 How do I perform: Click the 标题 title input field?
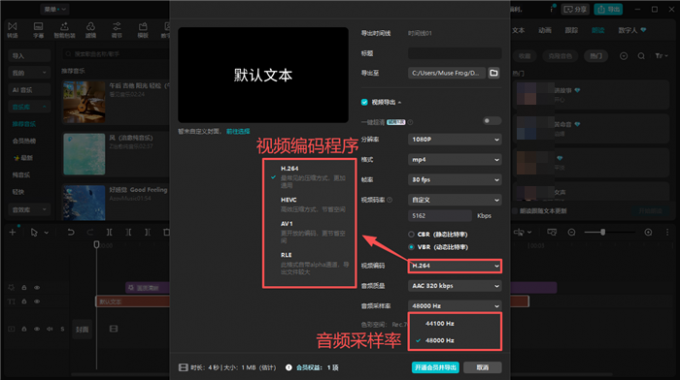tap(454, 53)
